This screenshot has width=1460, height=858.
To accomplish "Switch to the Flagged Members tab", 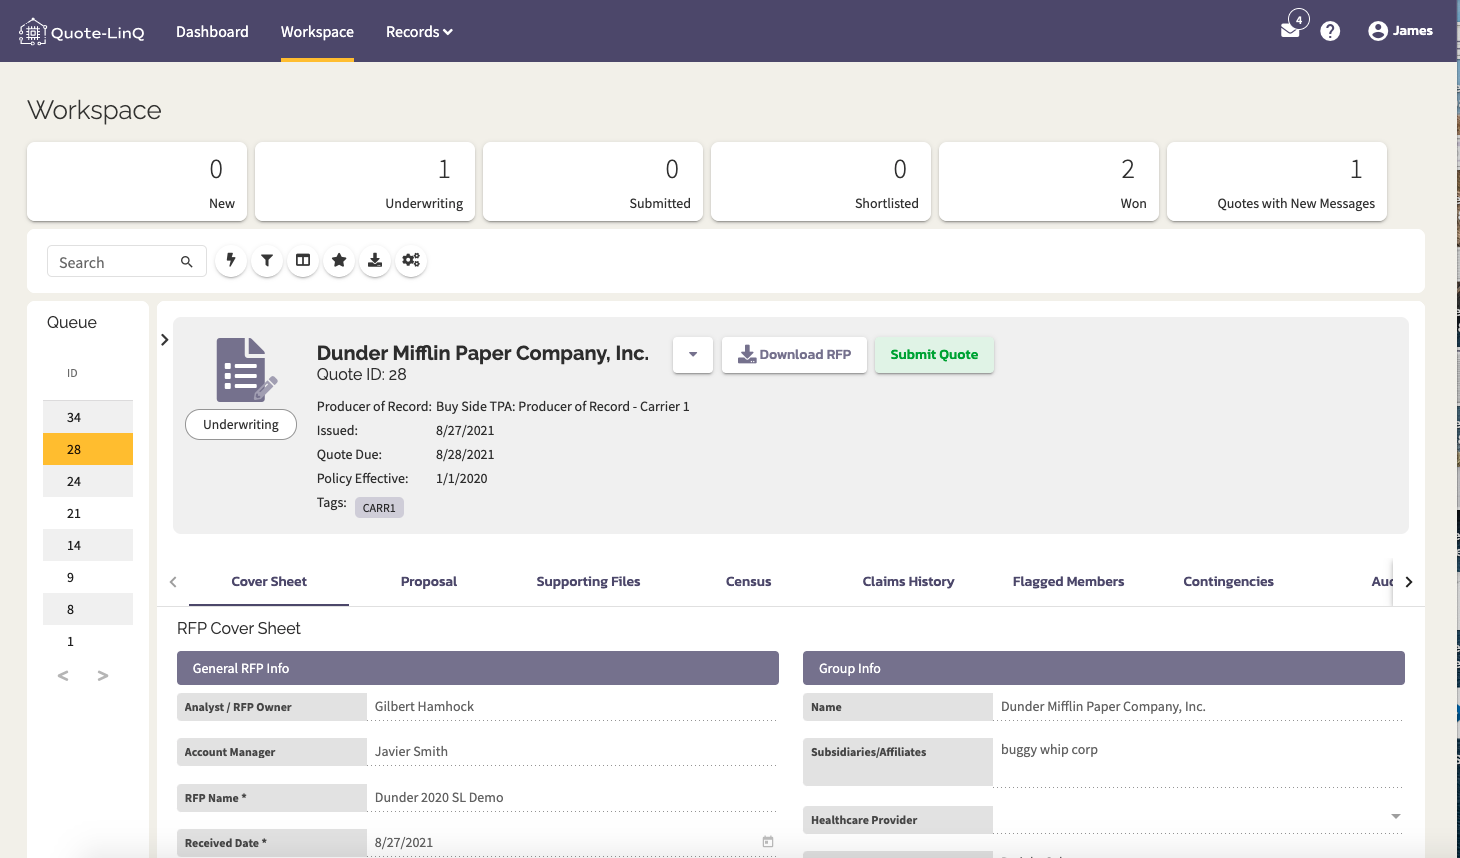I will pos(1068,582).
